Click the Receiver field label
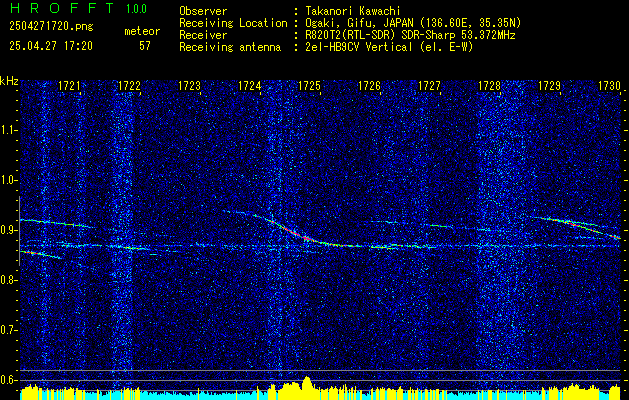The image size is (629, 400). tap(203, 35)
